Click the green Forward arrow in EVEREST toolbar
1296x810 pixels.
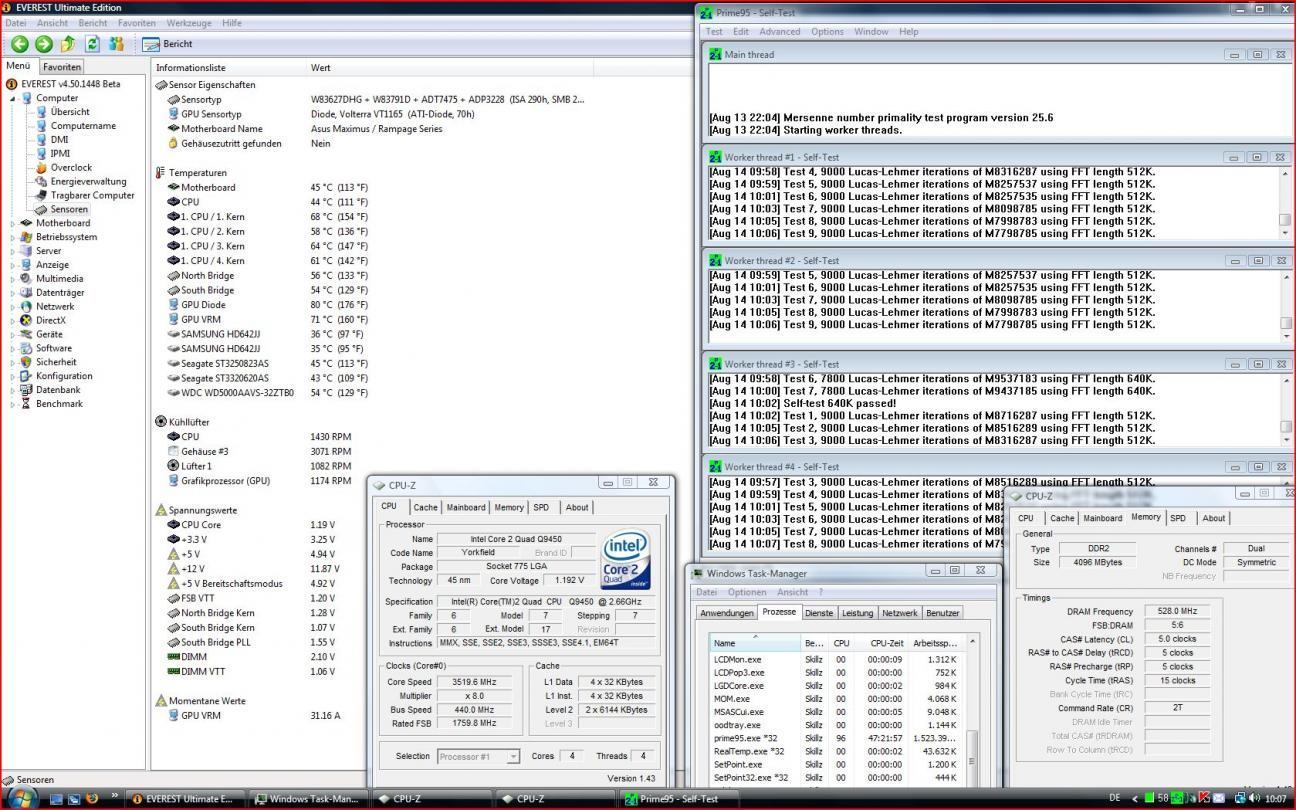(43, 44)
